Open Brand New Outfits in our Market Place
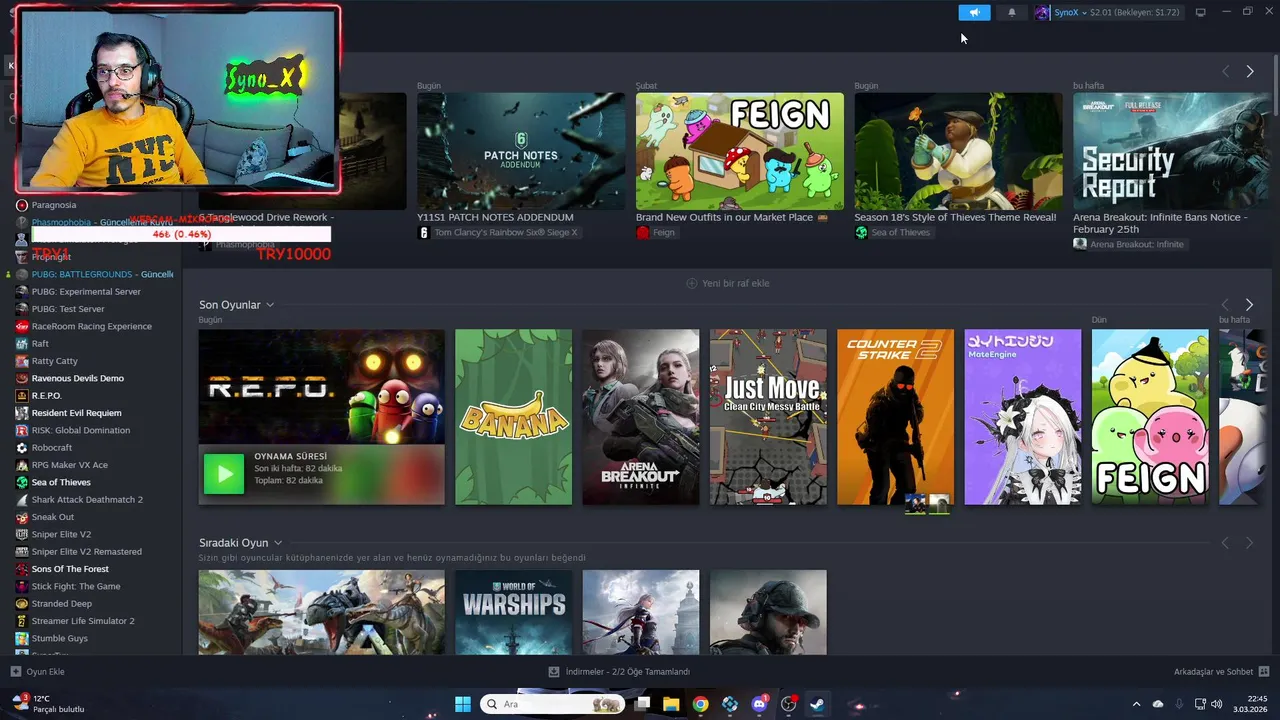 tap(731, 217)
